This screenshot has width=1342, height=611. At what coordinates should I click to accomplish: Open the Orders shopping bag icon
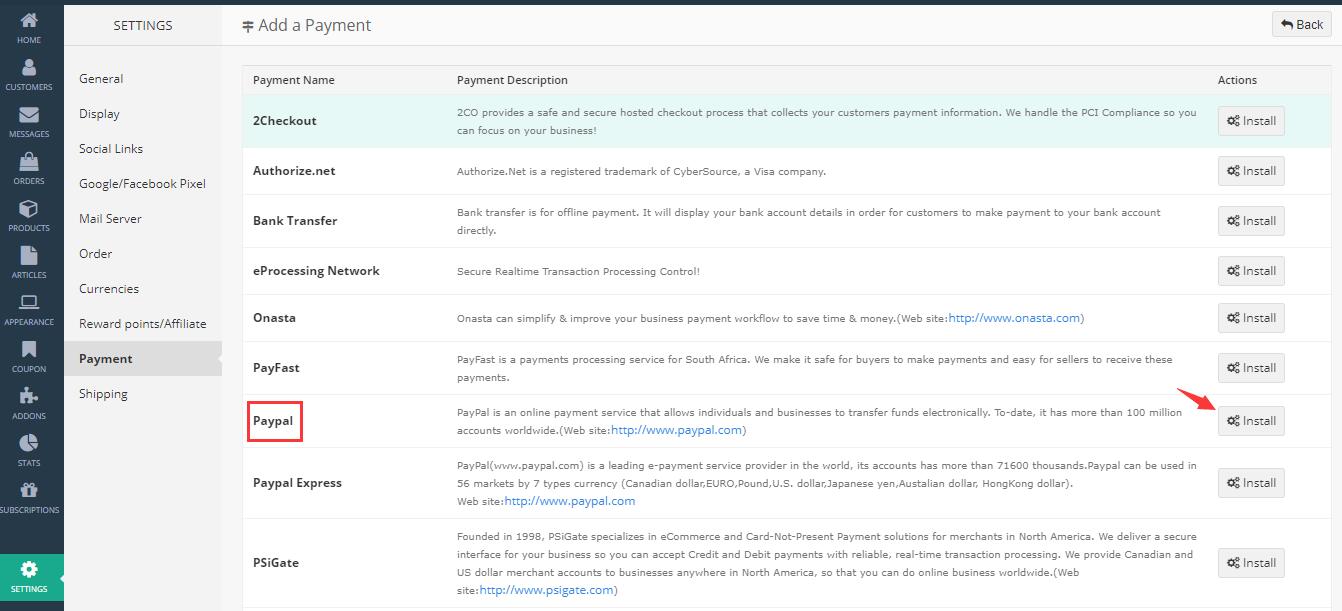click(29, 163)
